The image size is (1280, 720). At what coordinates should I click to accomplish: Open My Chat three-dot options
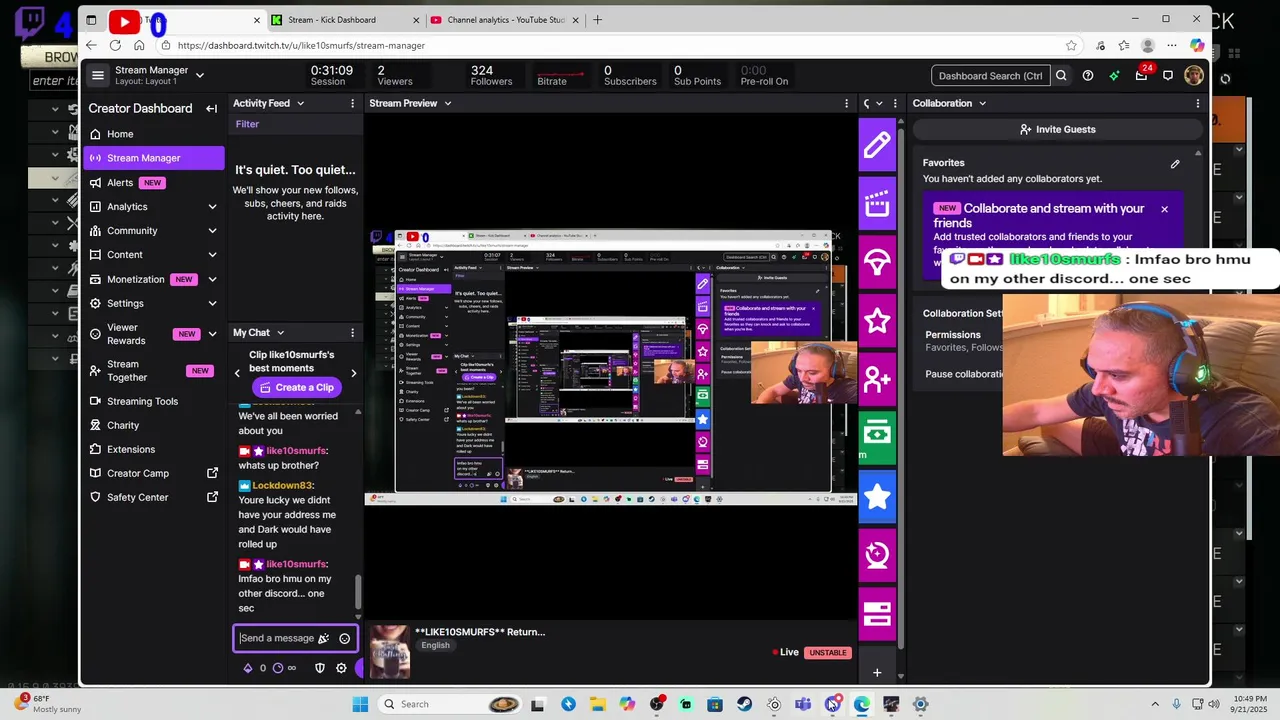pyautogui.click(x=352, y=332)
